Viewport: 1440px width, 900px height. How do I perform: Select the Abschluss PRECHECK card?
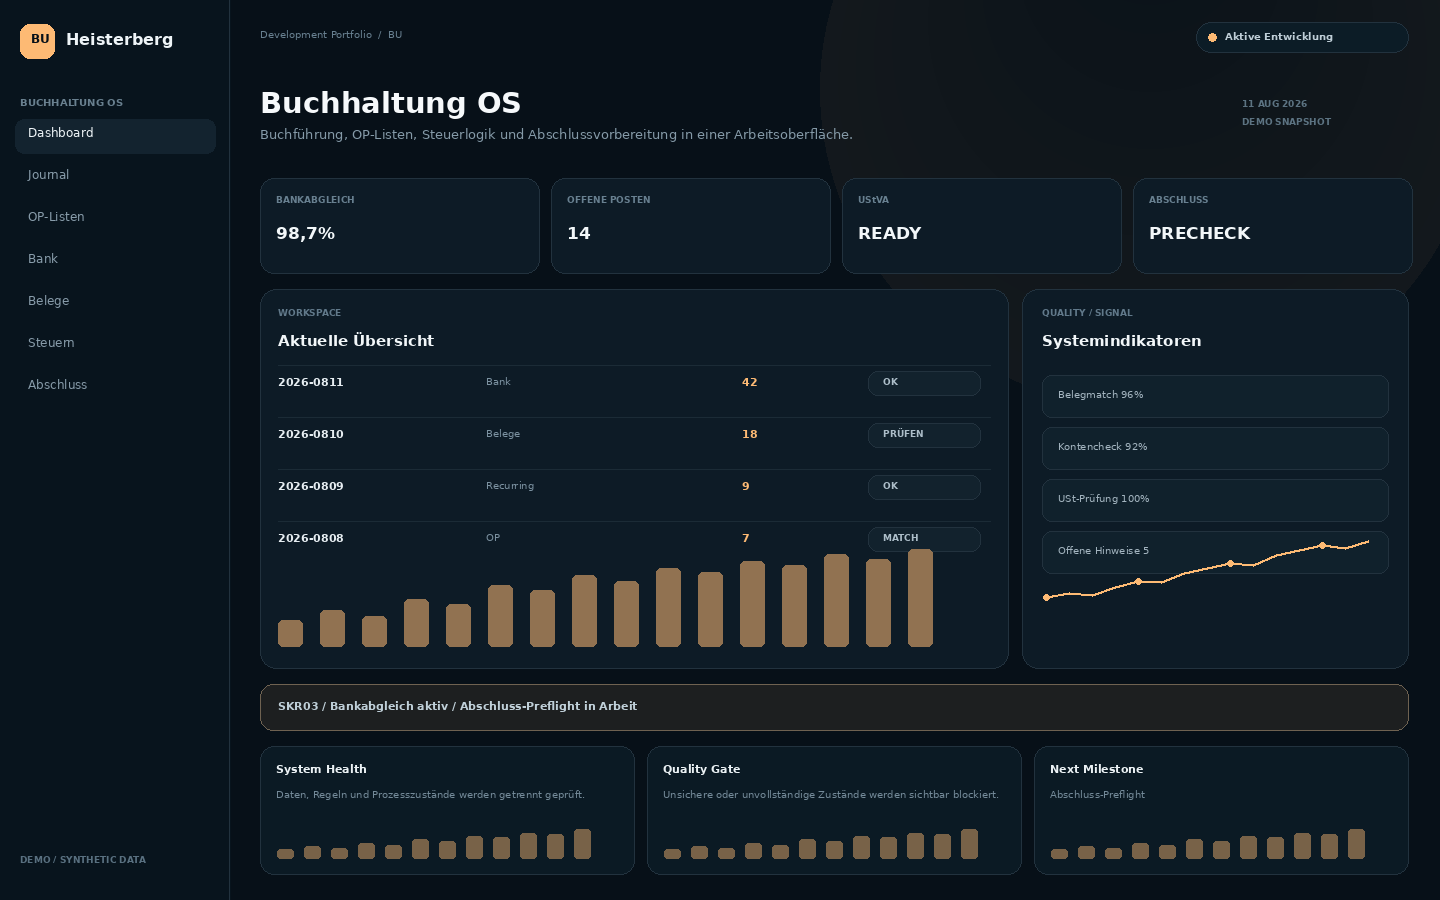pyautogui.click(x=1273, y=226)
